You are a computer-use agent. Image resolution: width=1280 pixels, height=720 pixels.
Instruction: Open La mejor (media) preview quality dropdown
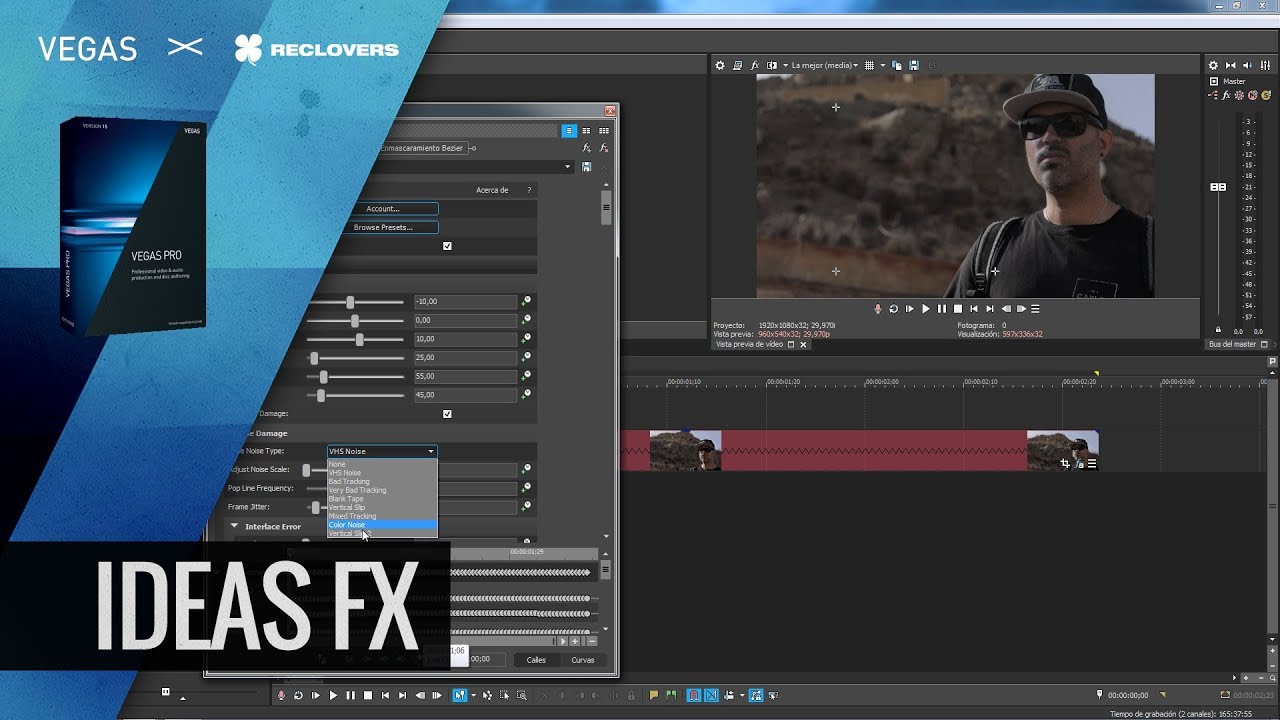[x=824, y=65]
